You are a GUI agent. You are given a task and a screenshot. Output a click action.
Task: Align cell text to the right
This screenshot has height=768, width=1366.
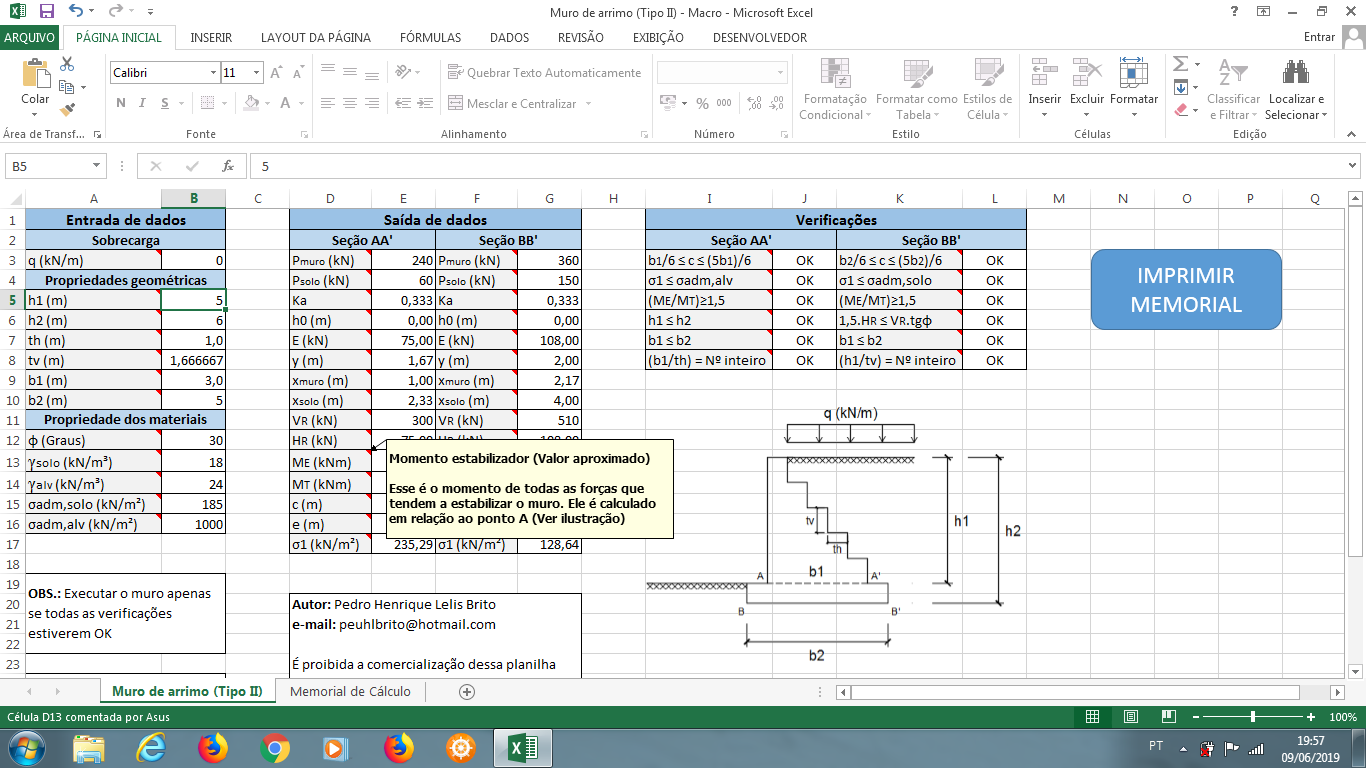(371, 103)
